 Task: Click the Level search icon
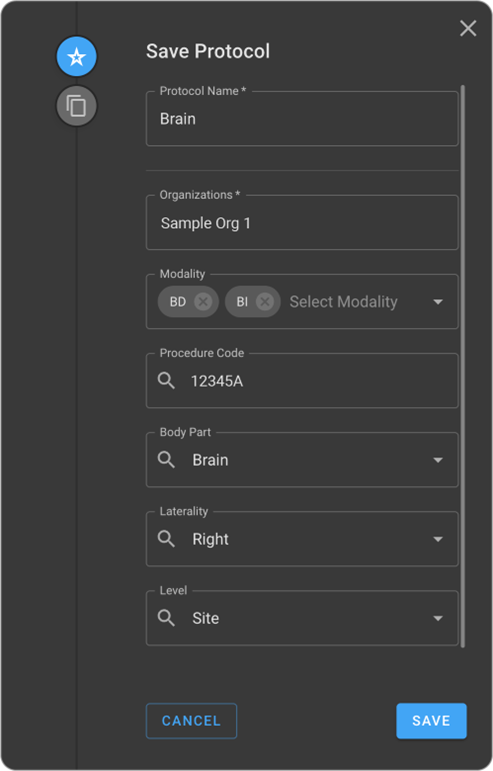[x=166, y=618]
